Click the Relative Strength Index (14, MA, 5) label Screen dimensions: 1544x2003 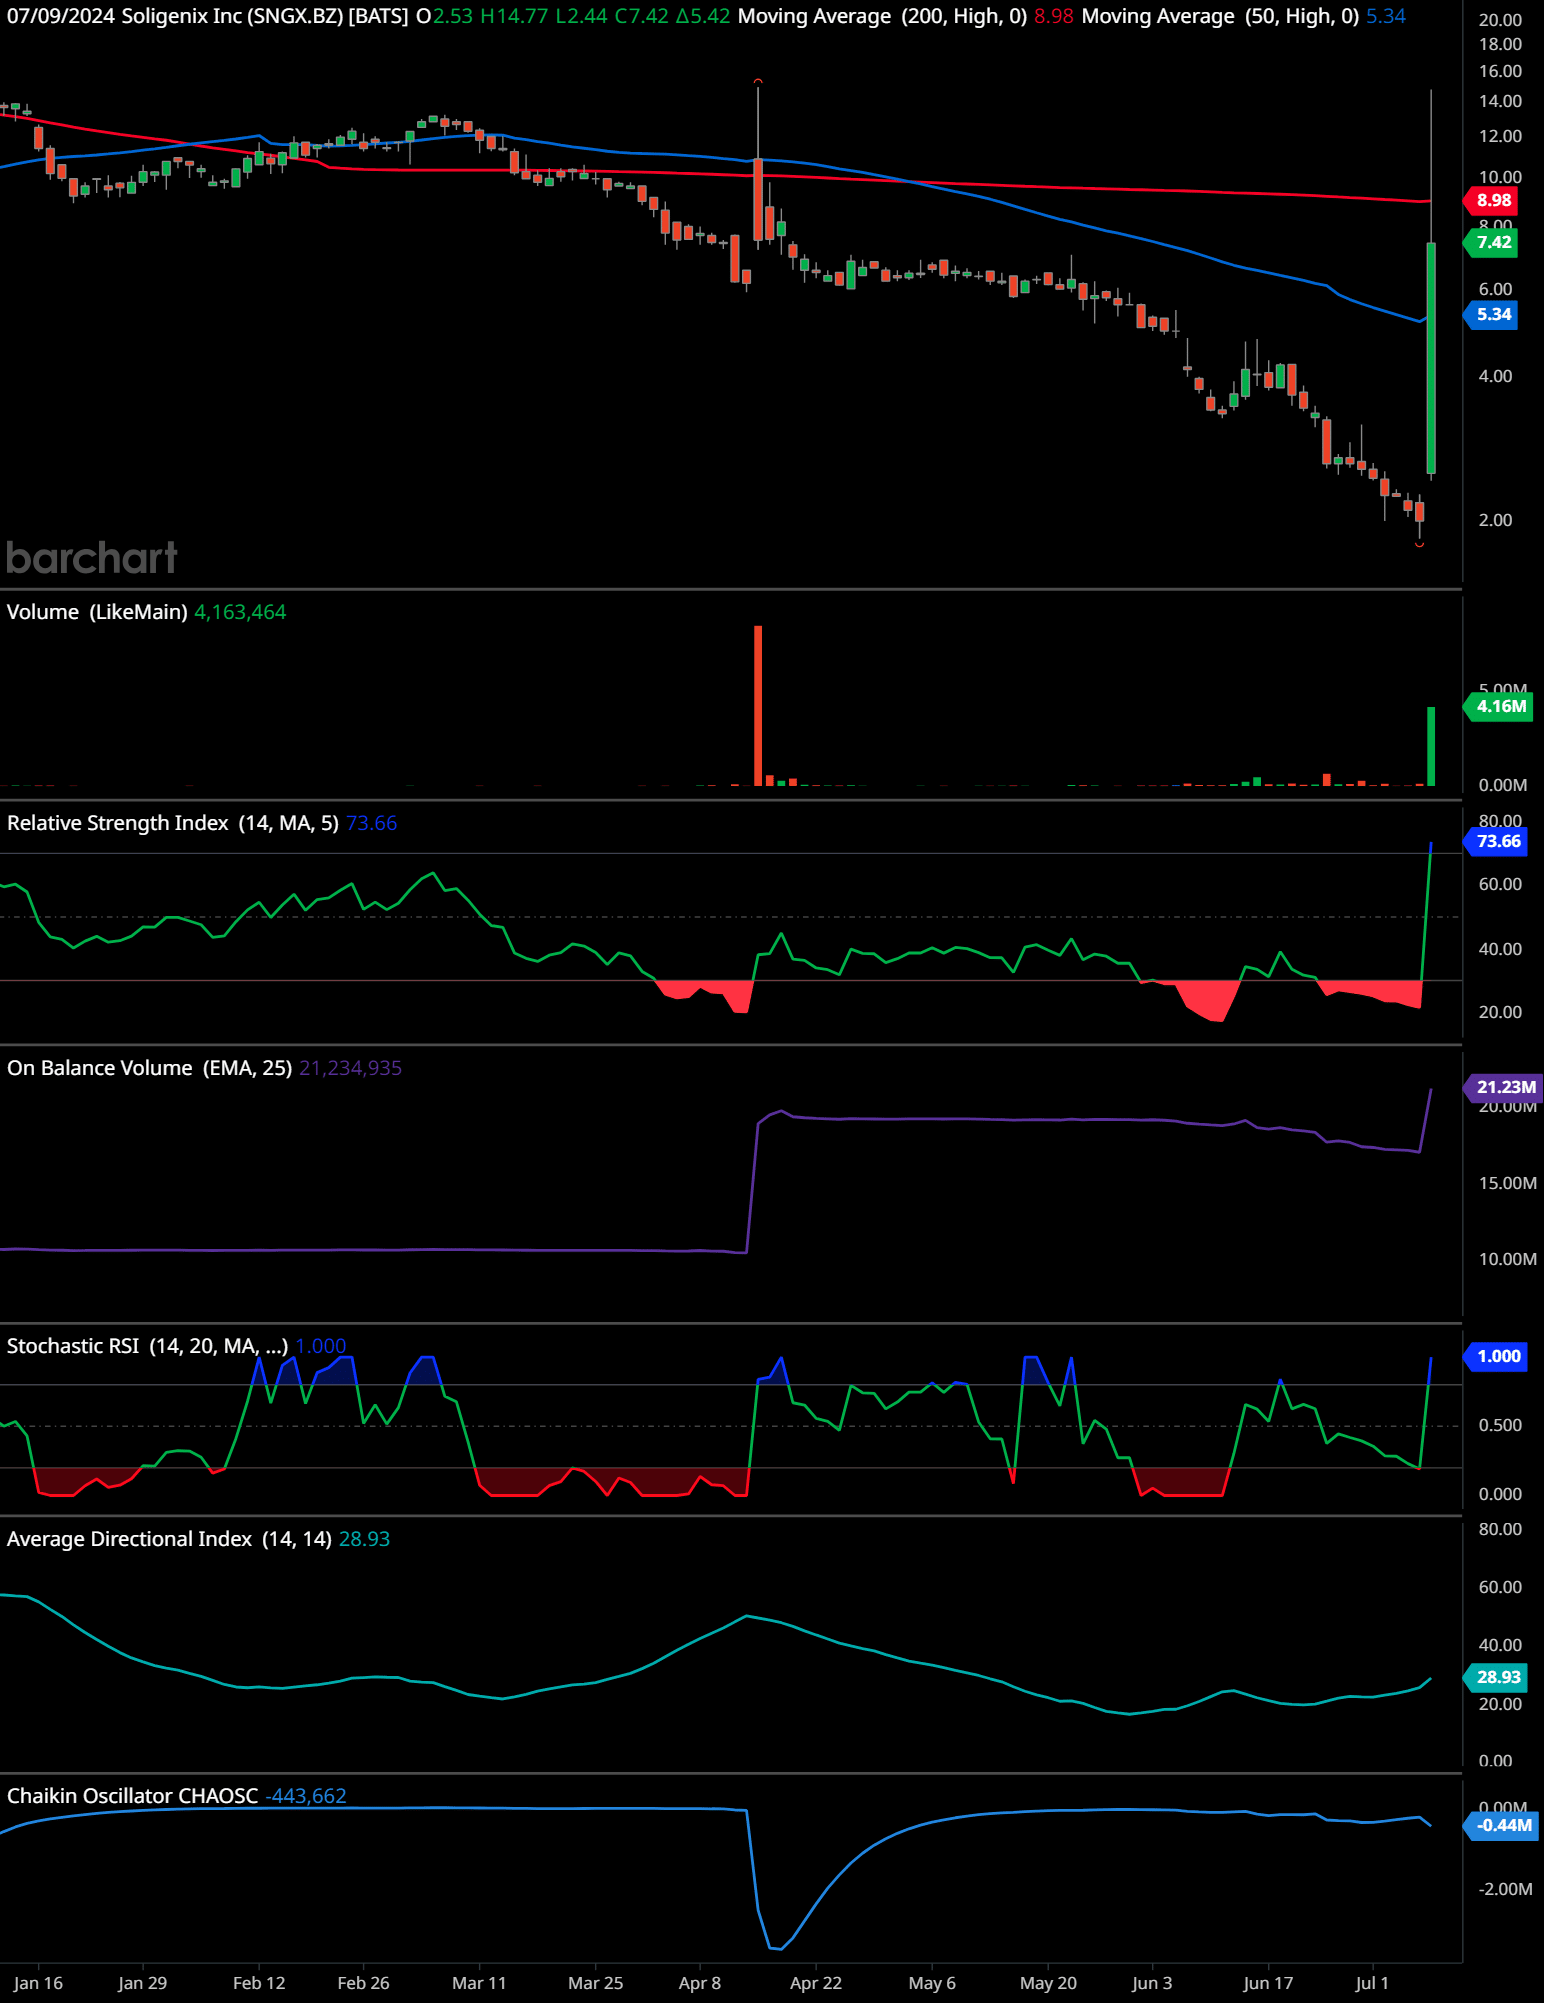click(173, 823)
